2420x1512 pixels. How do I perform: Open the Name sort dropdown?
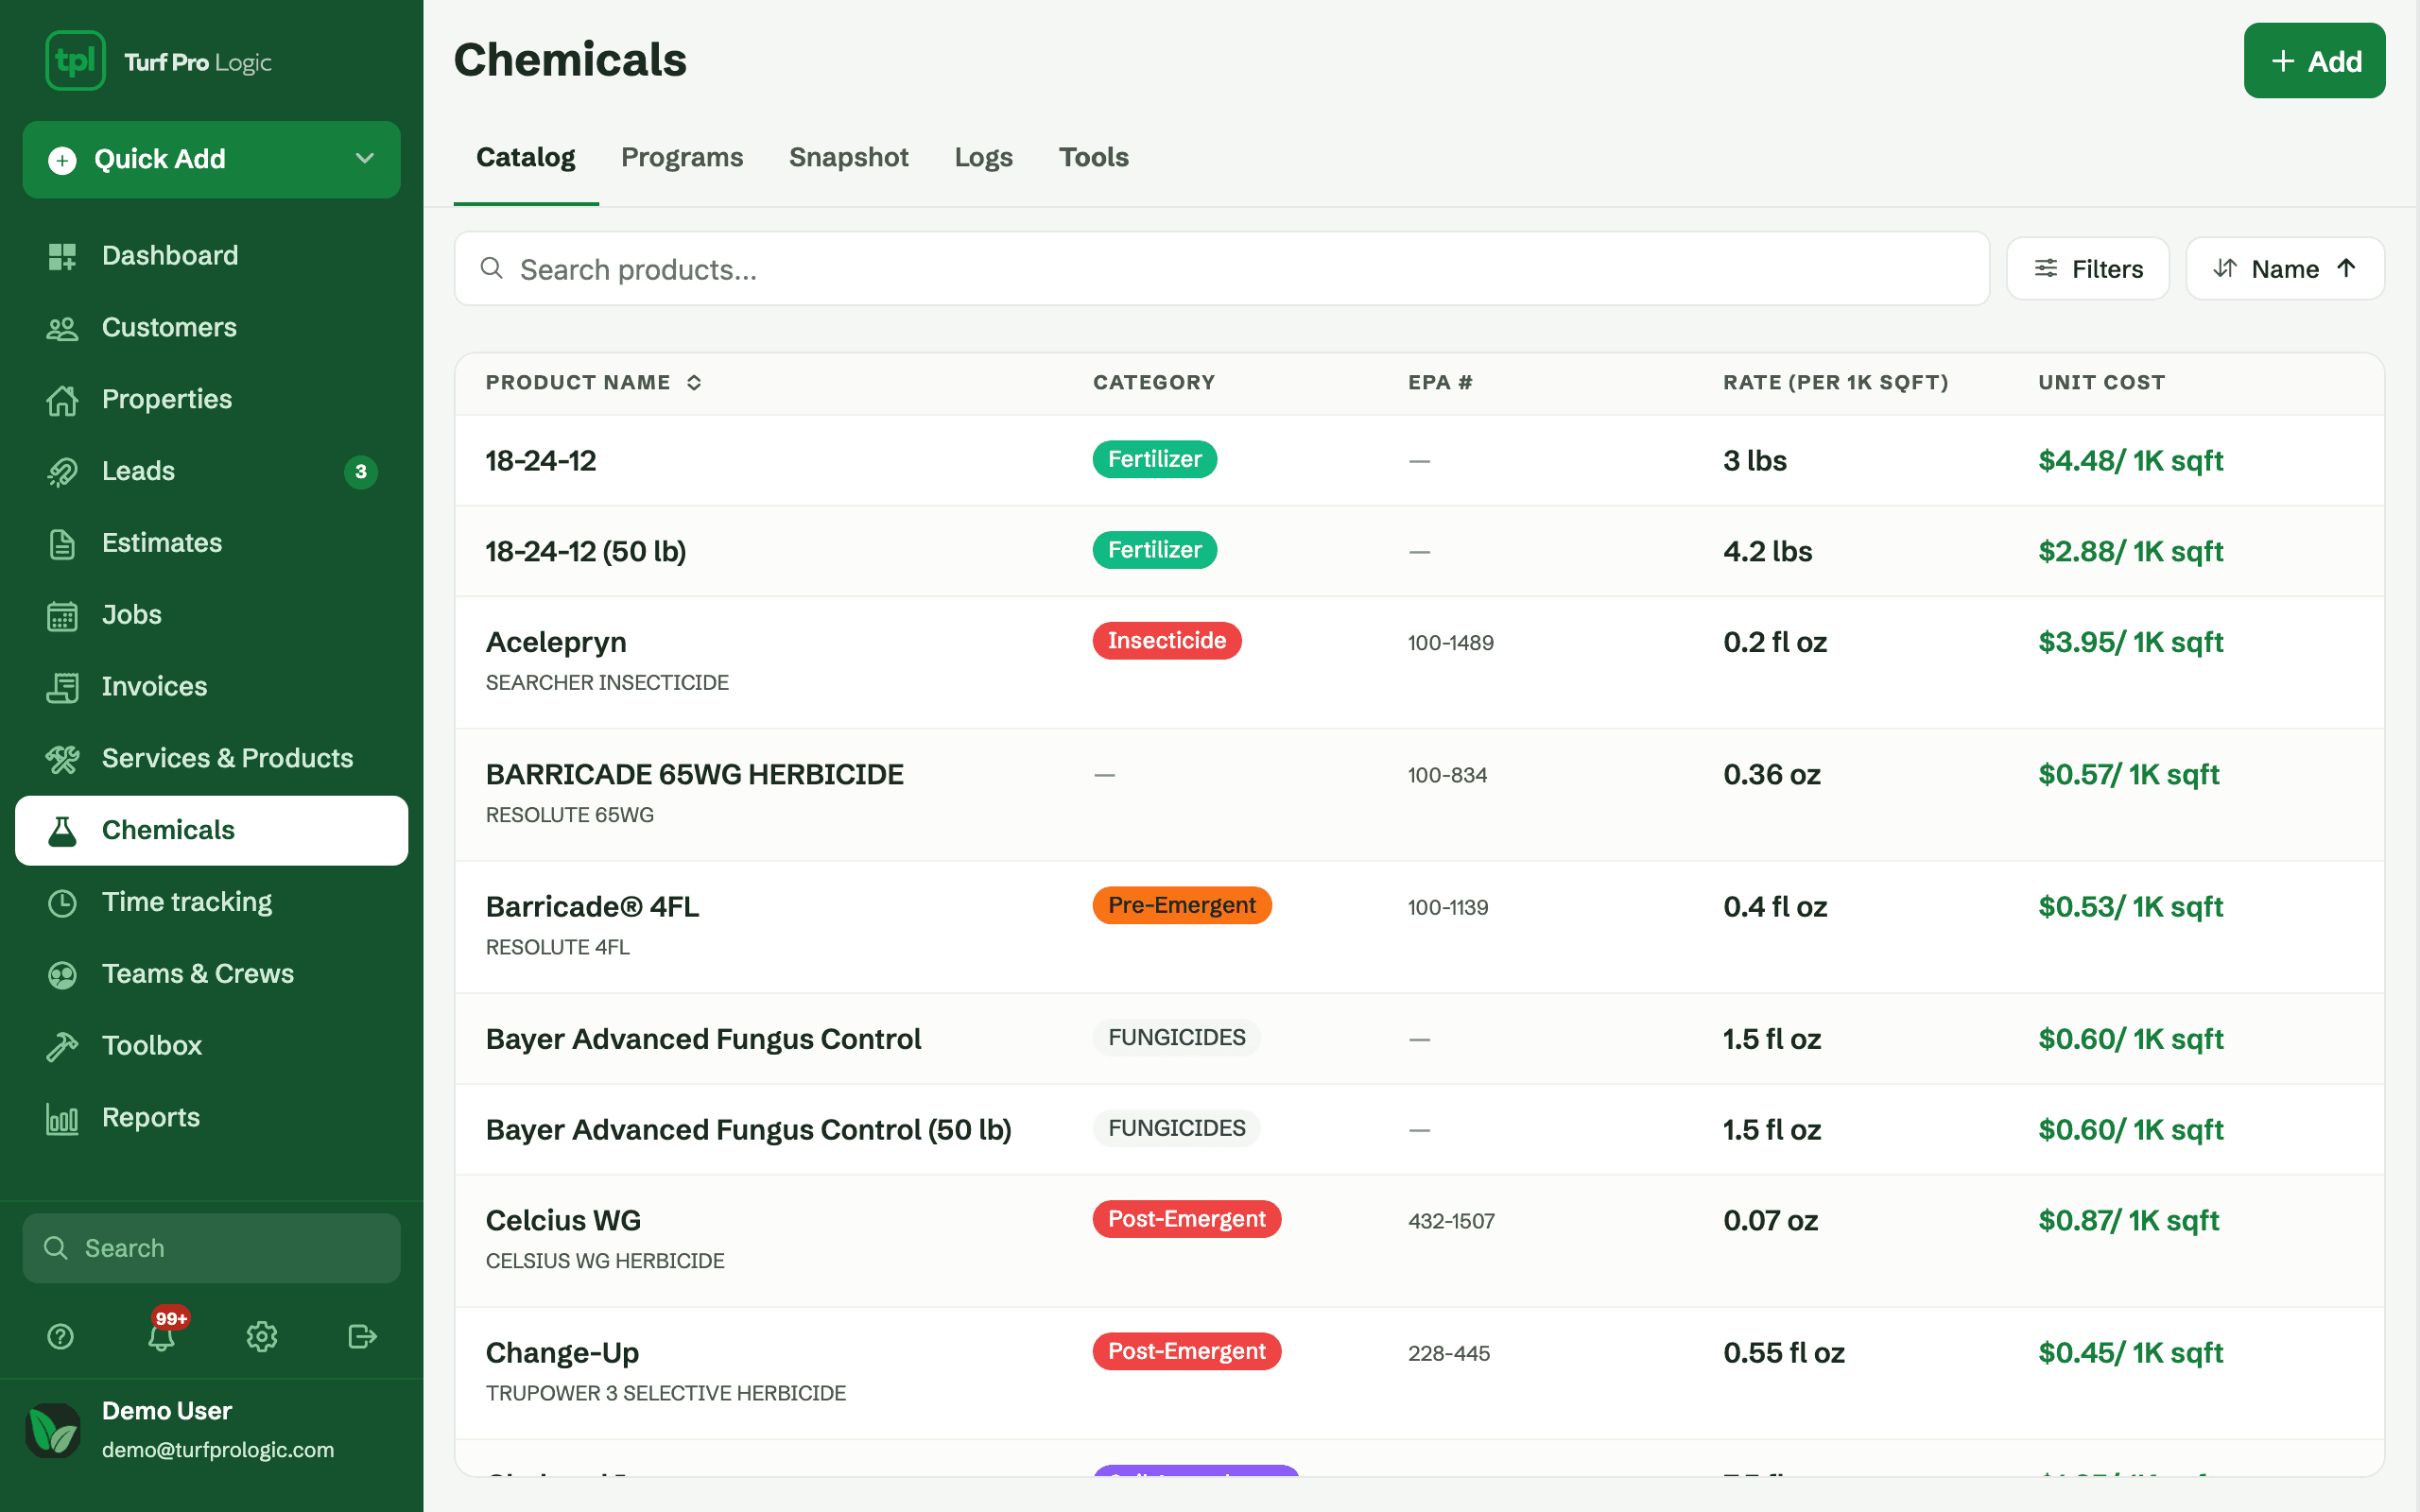point(2285,269)
